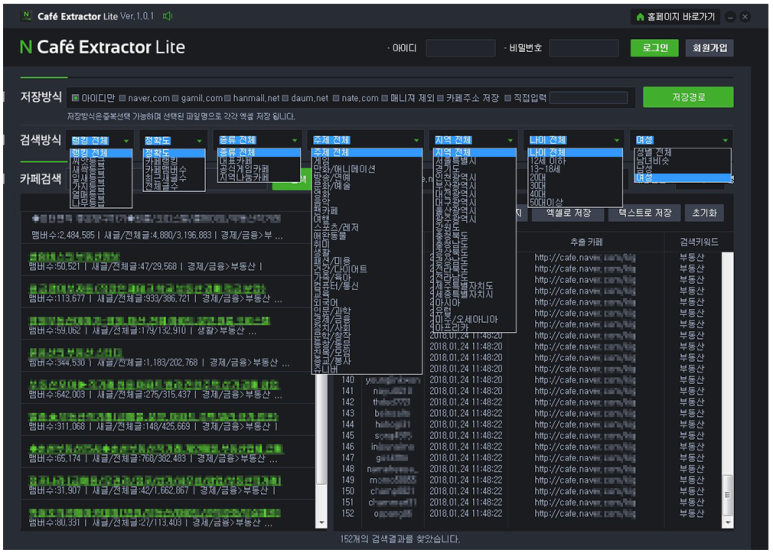Viewport: 773px width, 553px height.
Task: Check the gamil.com option
Action: pos(175,98)
